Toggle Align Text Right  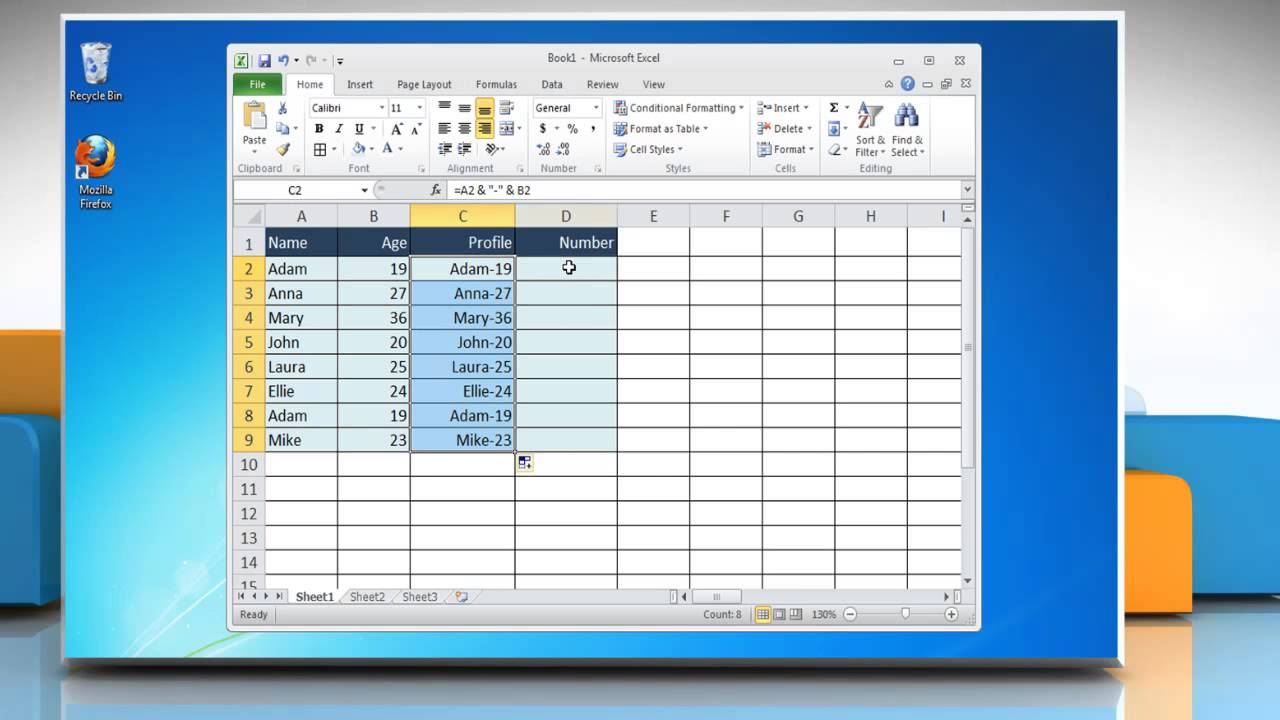click(x=485, y=129)
